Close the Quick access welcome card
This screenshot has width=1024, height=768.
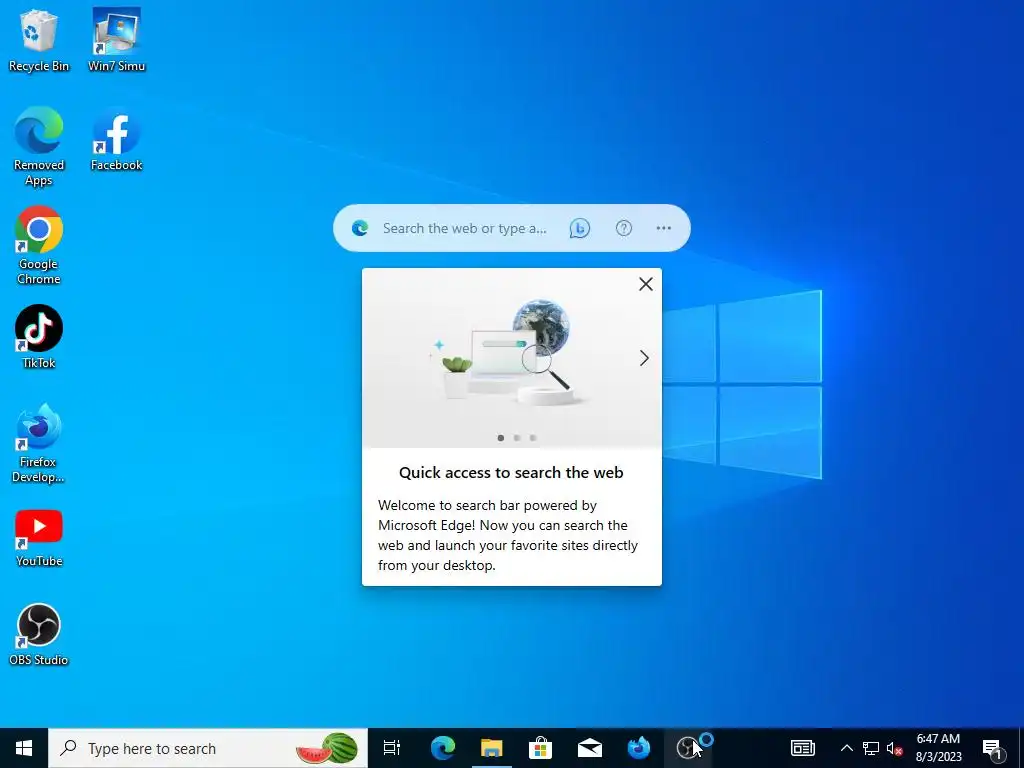(x=646, y=284)
